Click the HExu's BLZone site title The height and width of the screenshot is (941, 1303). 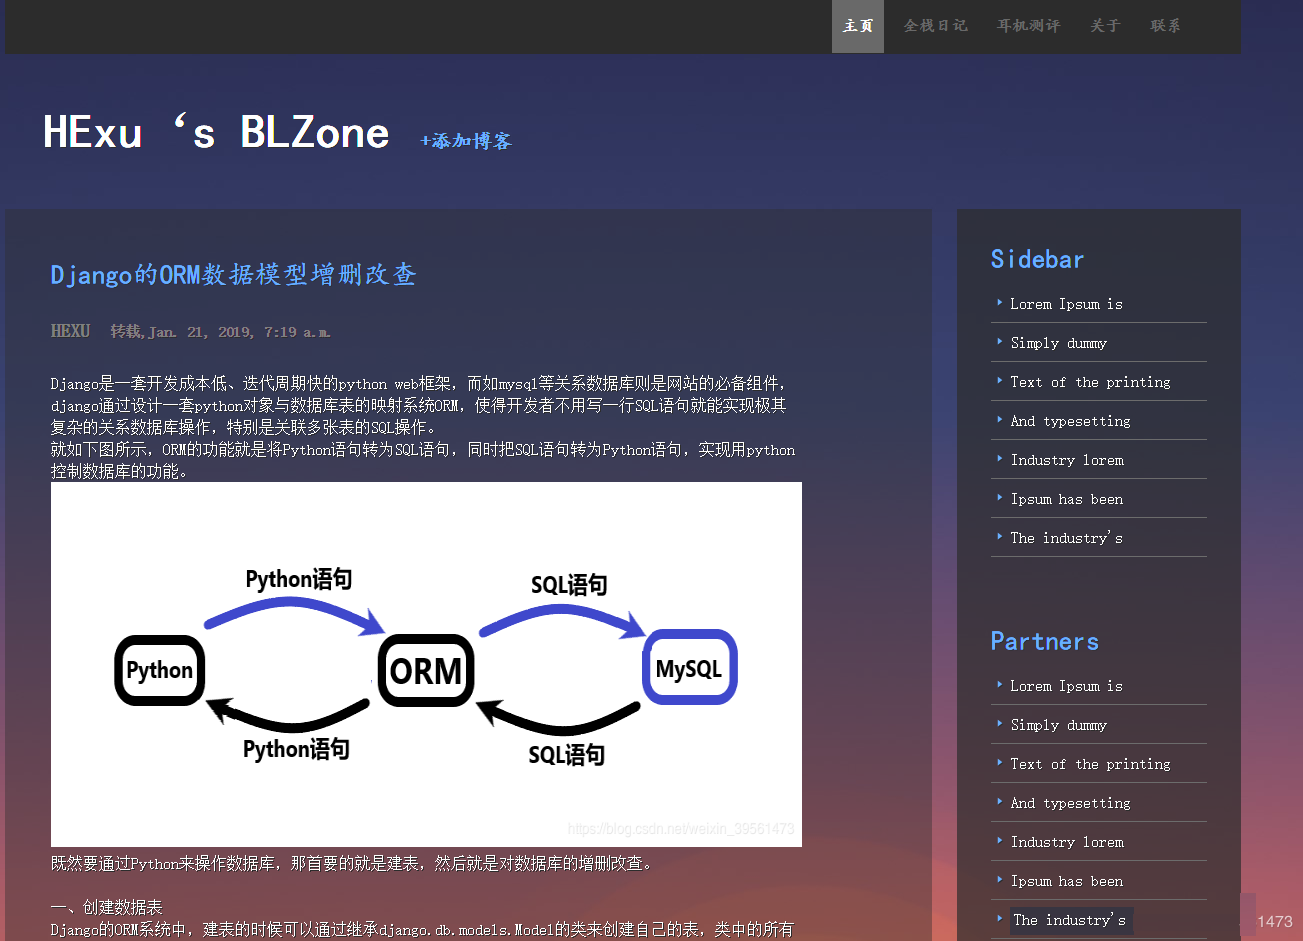pyautogui.click(x=216, y=133)
